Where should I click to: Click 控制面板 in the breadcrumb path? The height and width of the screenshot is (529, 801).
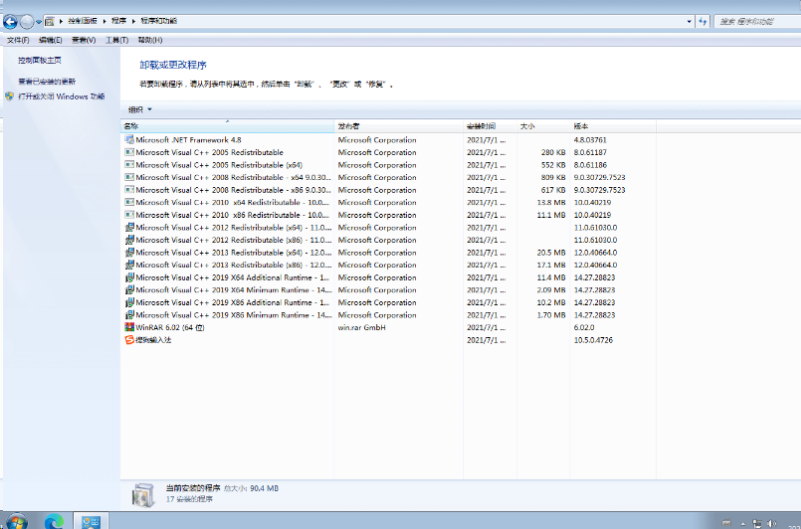pyautogui.click(x=82, y=21)
